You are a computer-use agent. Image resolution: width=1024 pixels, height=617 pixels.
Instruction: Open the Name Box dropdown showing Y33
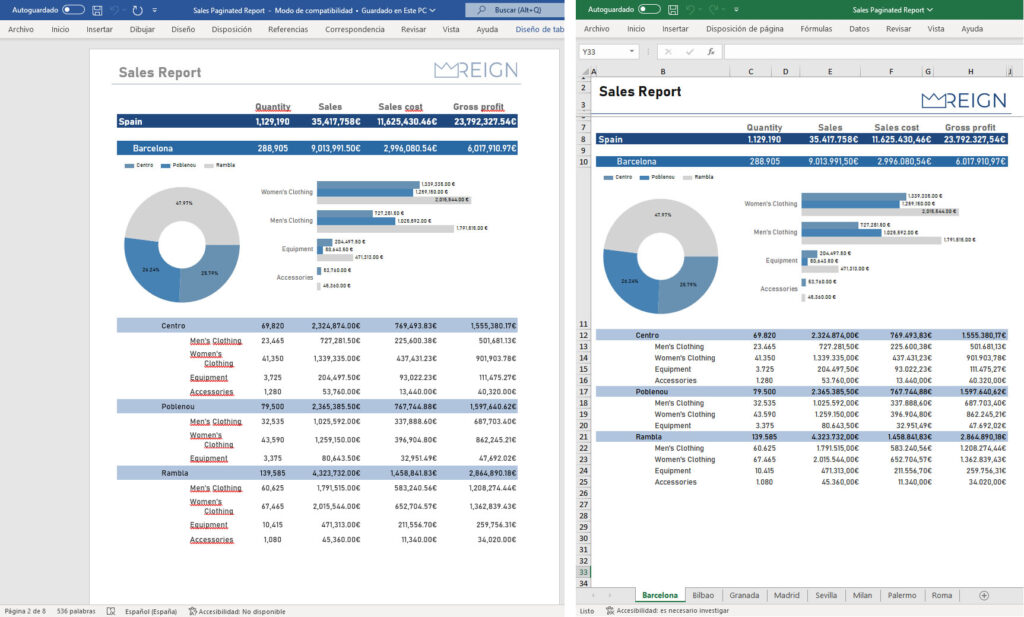click(633, 51)
